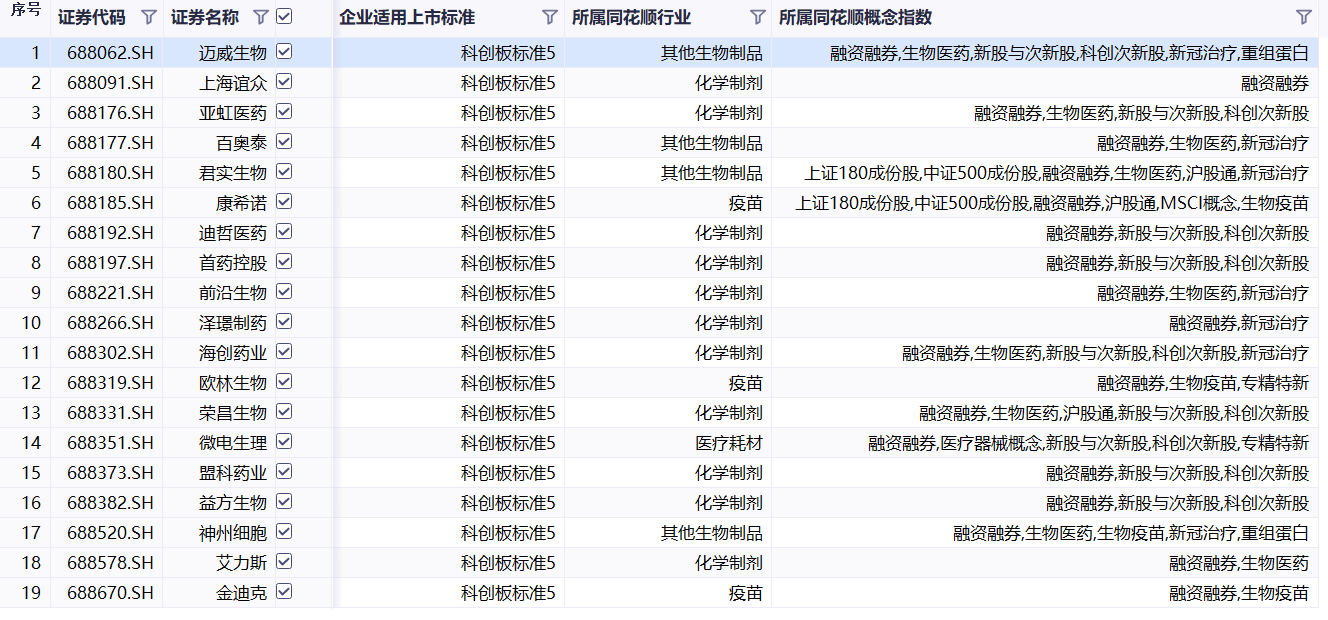Image resolution: width=1328 pixels, height=620 pixels.
Task: Uncheck the checkbox for 百奥泰
Action: tap(284, 142)
